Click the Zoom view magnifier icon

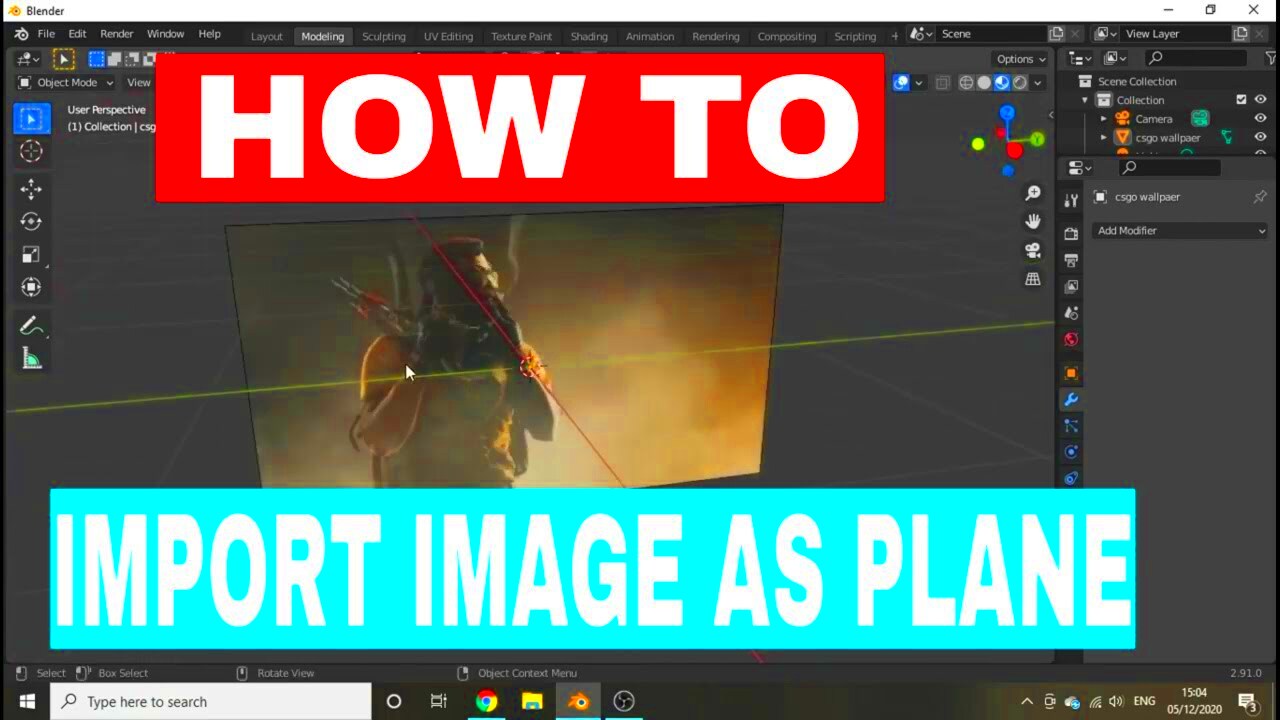pos(1033,193)
